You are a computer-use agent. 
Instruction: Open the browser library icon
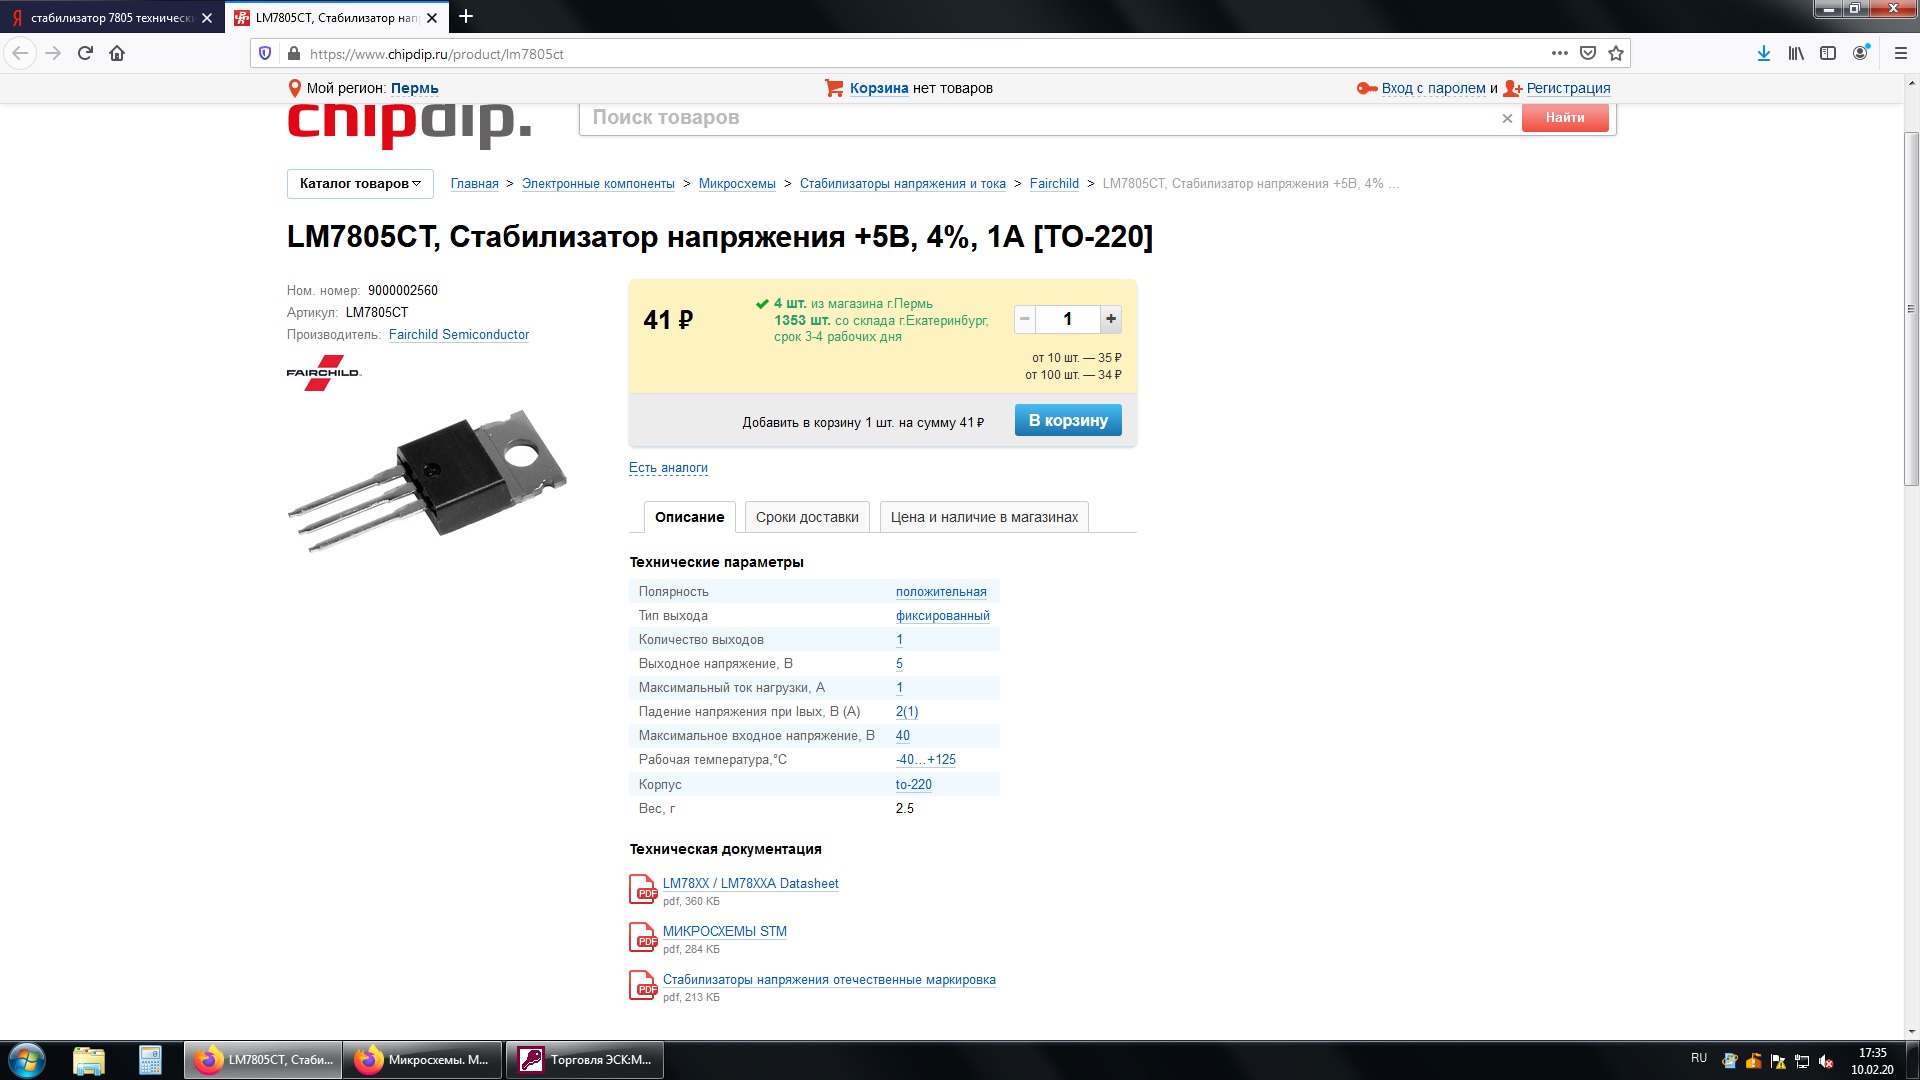[1796, 53]
